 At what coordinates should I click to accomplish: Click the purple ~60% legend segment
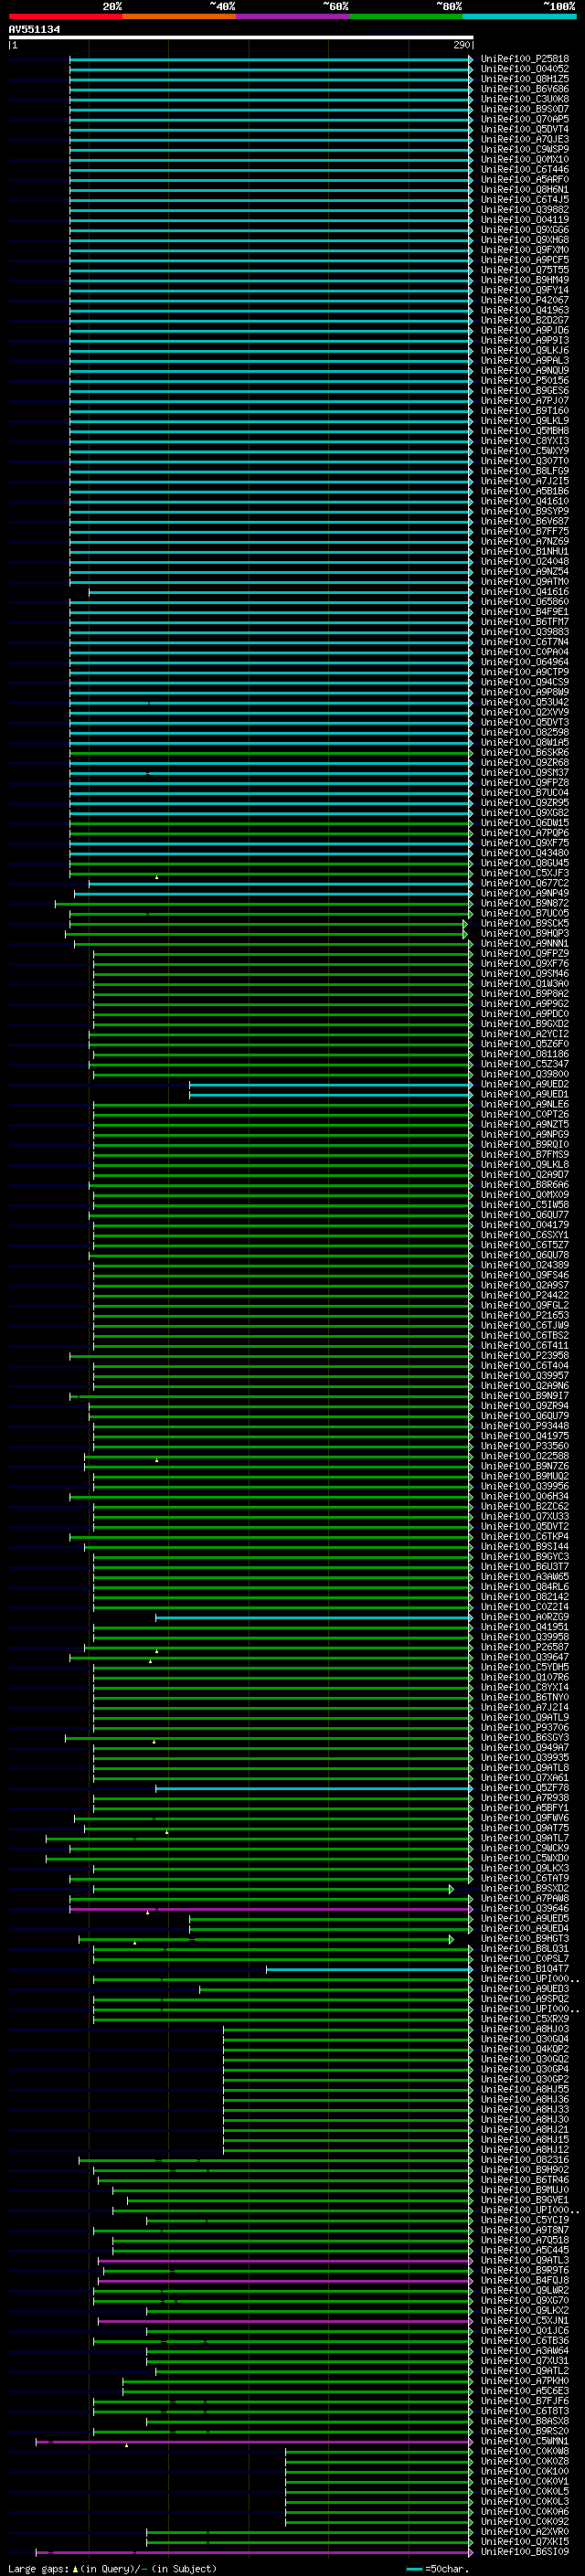[x=293, y=17]
